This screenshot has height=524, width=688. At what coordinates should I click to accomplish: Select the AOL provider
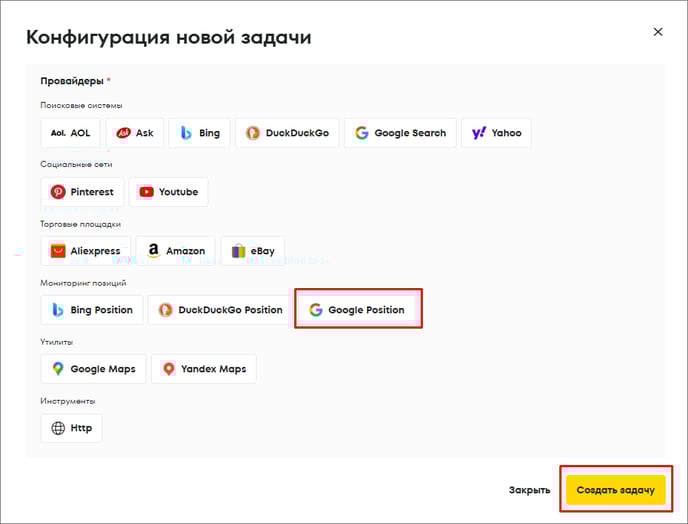[70, 133]
